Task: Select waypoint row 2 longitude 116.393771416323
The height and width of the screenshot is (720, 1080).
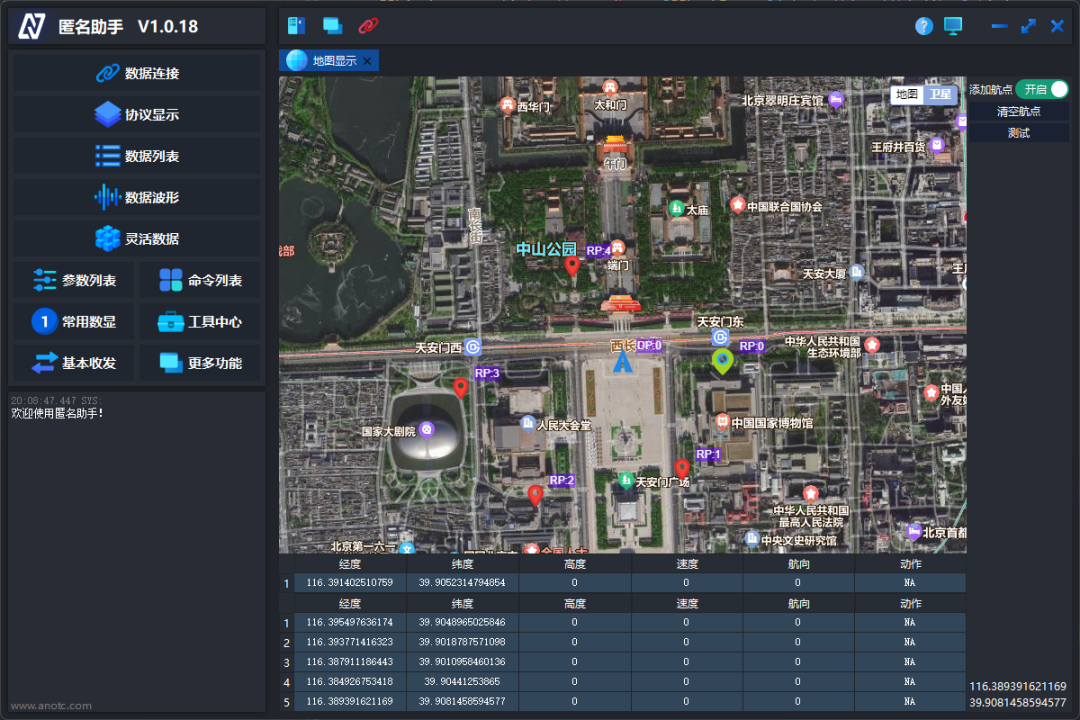Action: click(x=350, y=642)
